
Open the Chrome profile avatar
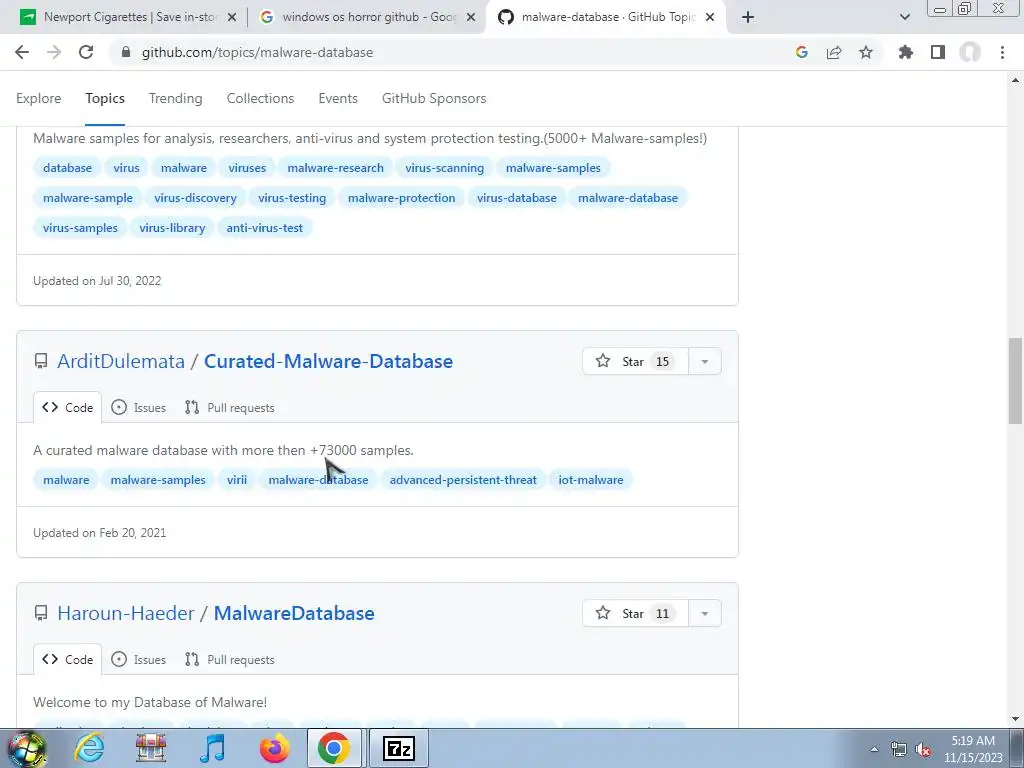970,52
